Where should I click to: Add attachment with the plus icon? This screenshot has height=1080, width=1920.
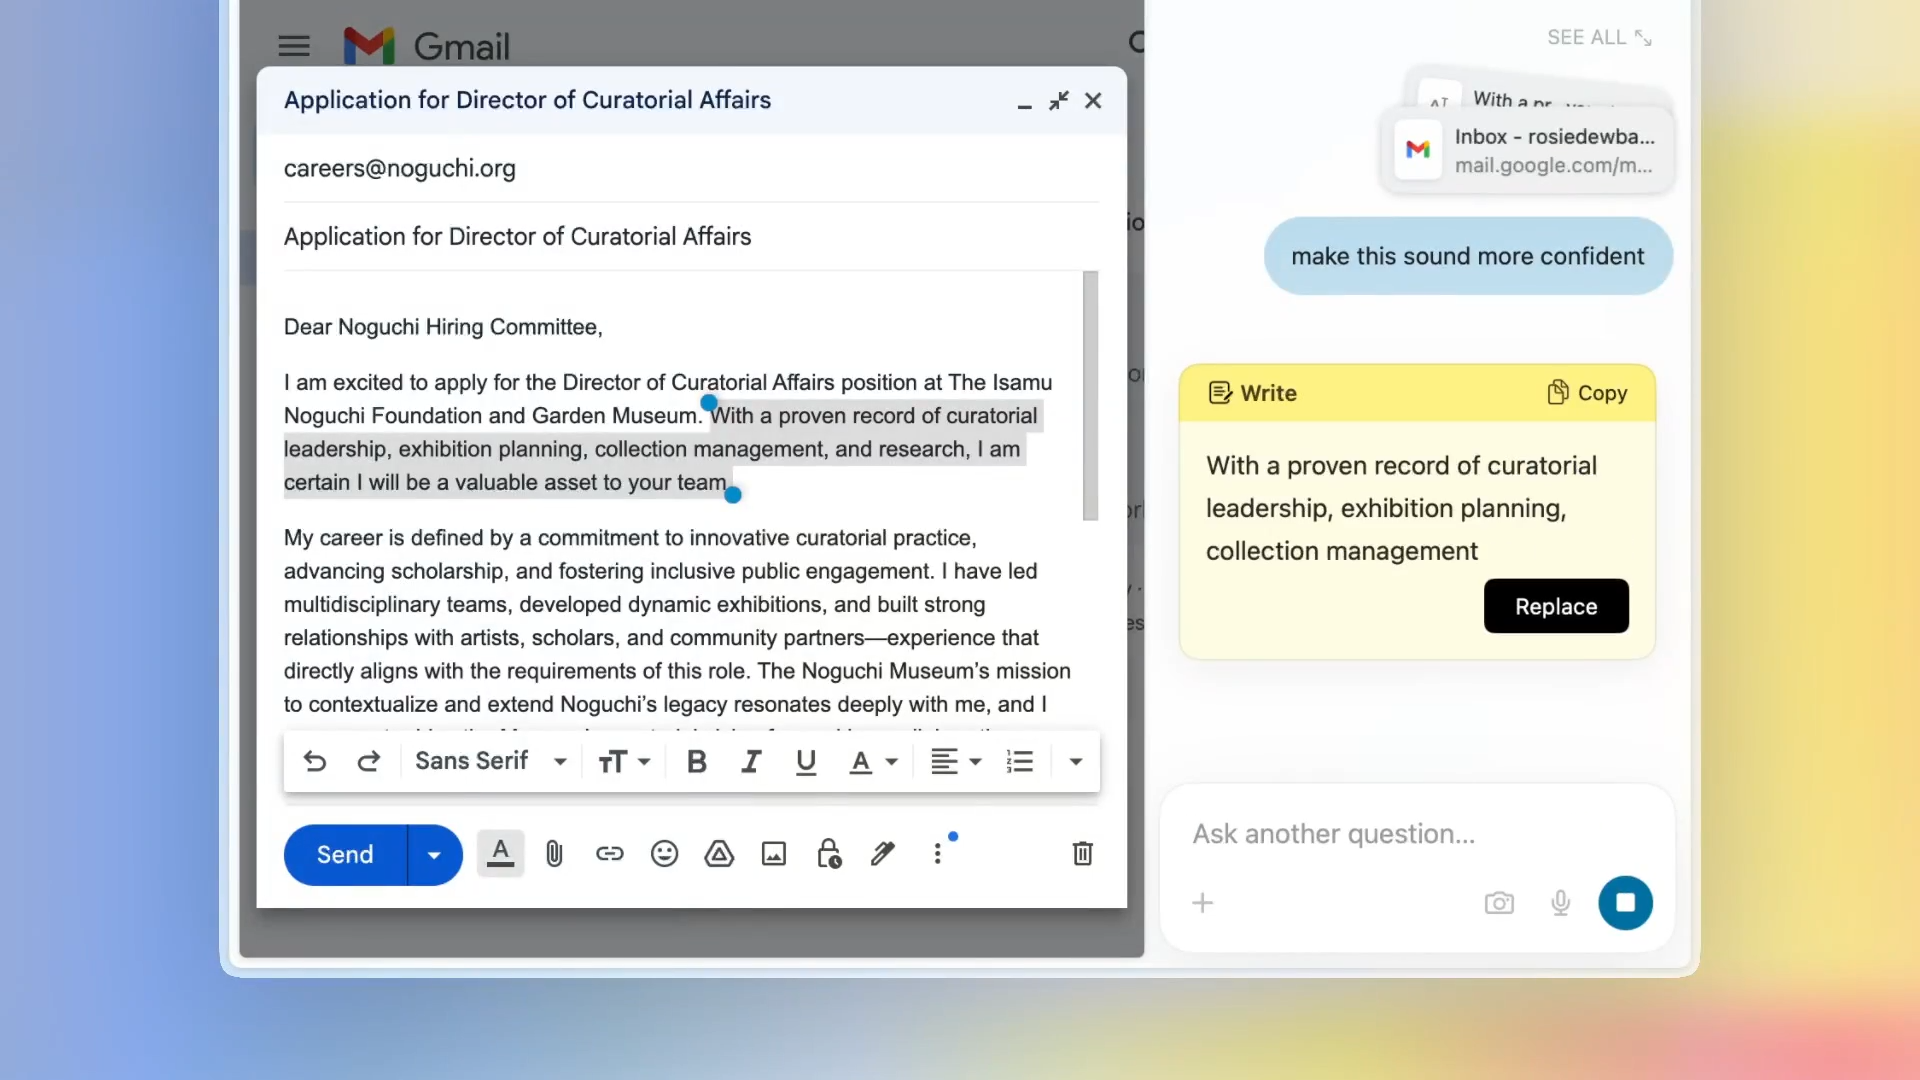click(1203, 904)
